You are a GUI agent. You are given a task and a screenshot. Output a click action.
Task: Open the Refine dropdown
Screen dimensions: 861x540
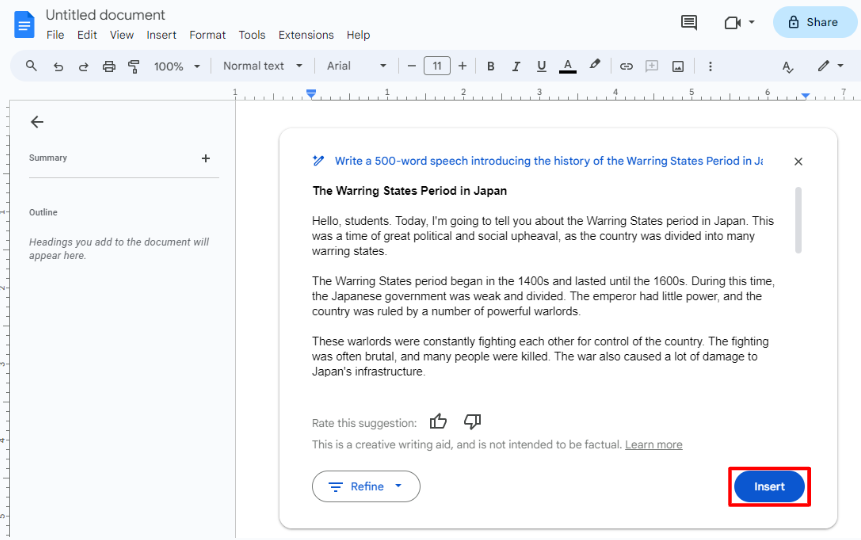[x=366, y=487]
